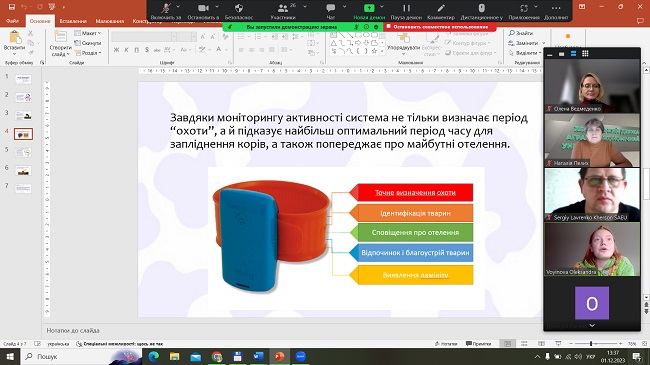
Task: Expand the Zoom video options arrow
Action: point(216,7)
